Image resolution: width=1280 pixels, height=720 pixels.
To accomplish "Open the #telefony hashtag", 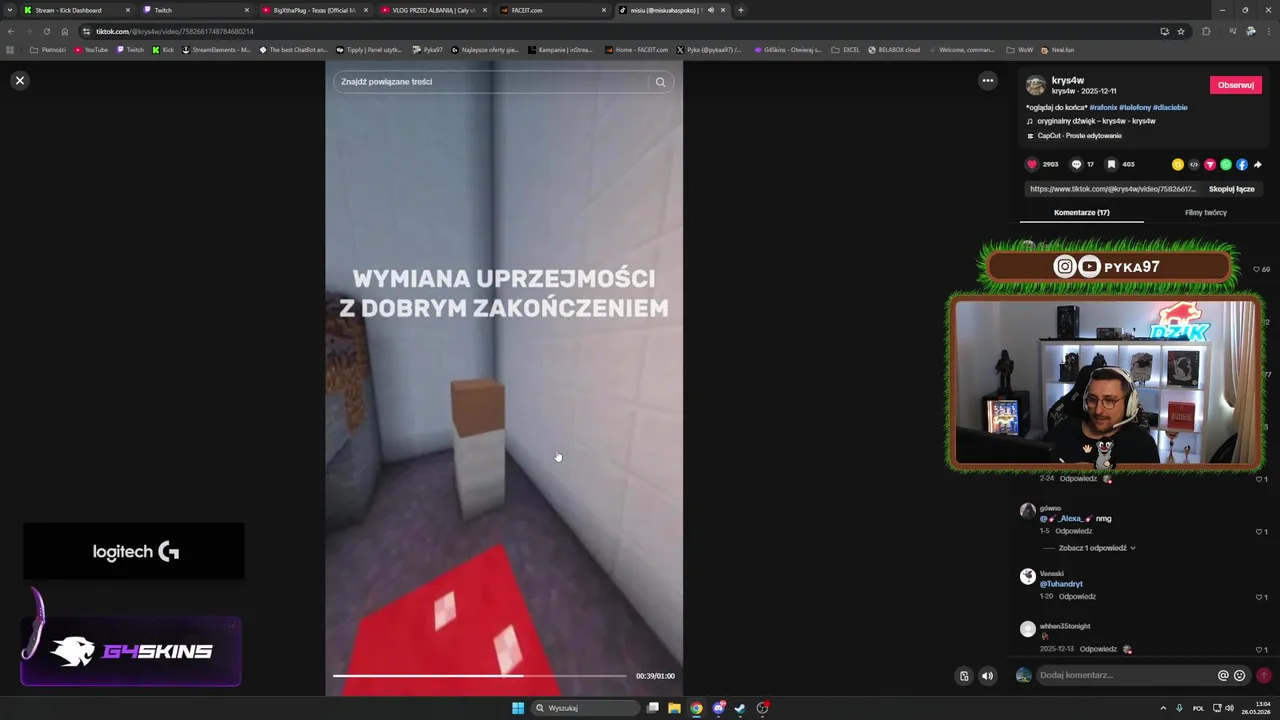I will [1135, 107].
